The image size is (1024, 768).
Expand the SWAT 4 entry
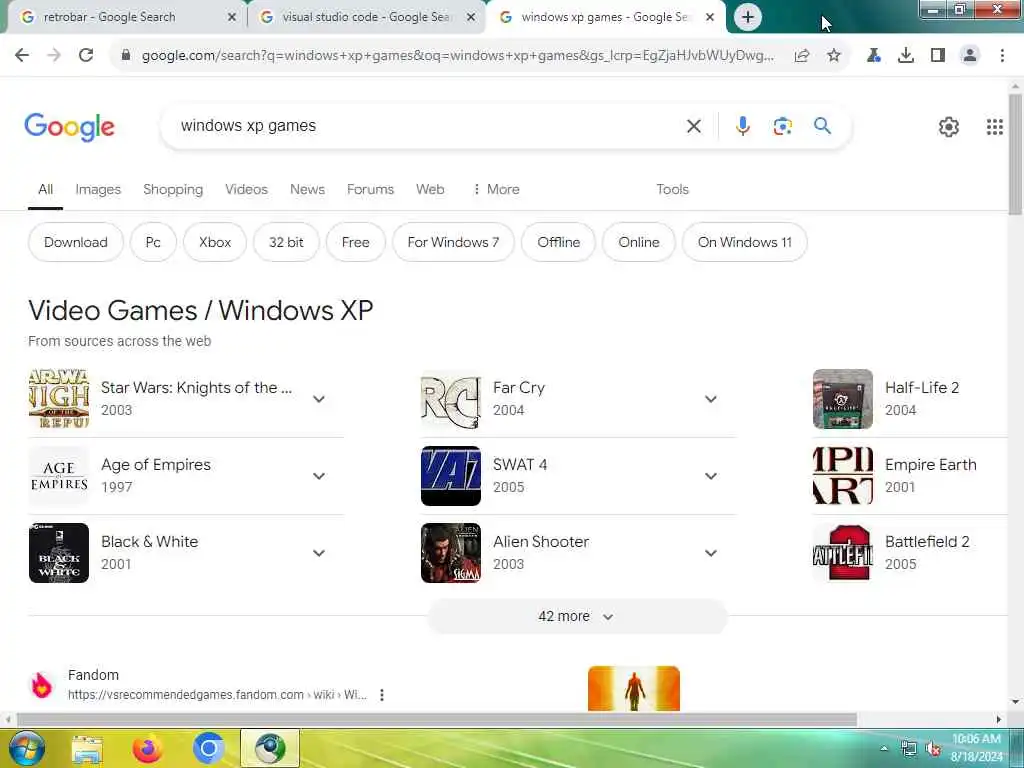click(x=711, y=476)
